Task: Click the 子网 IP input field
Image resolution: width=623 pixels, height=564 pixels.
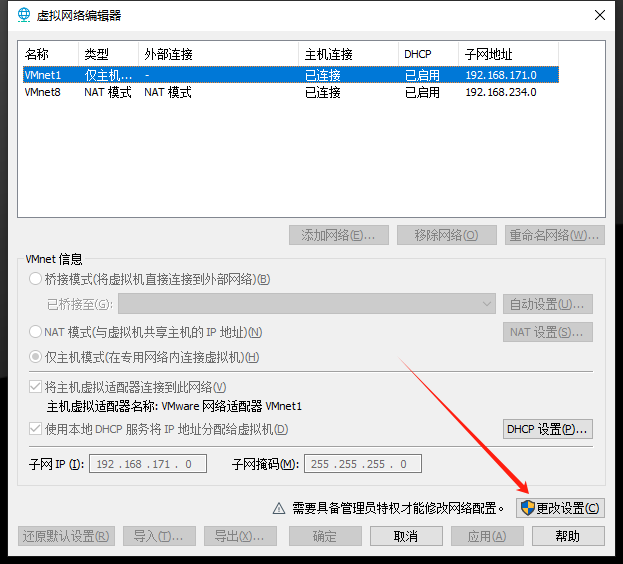Action: [148, 464]
